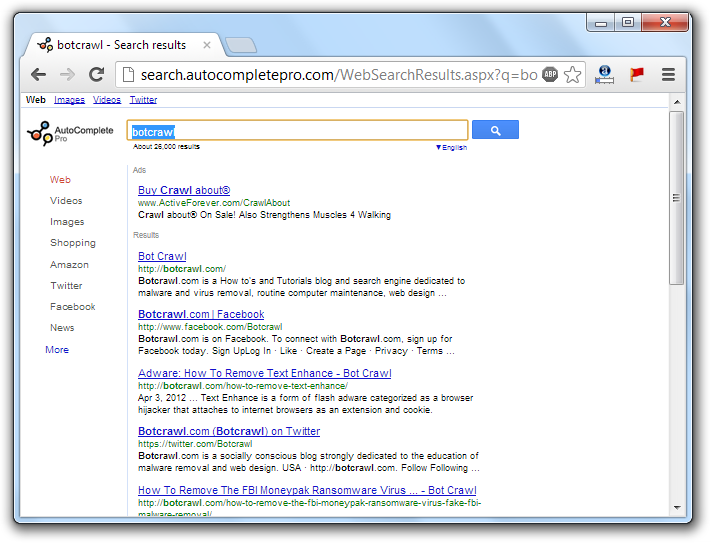Screen dimensions: 711x543
Task: Select Images in the left sidebar
Action: 67,222
